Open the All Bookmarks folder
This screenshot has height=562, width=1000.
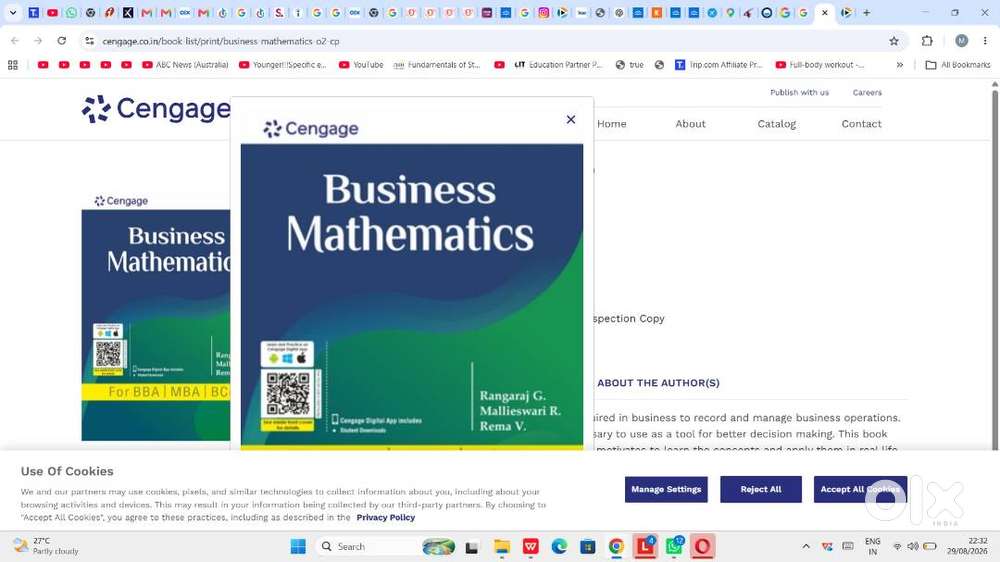point(958,64)
